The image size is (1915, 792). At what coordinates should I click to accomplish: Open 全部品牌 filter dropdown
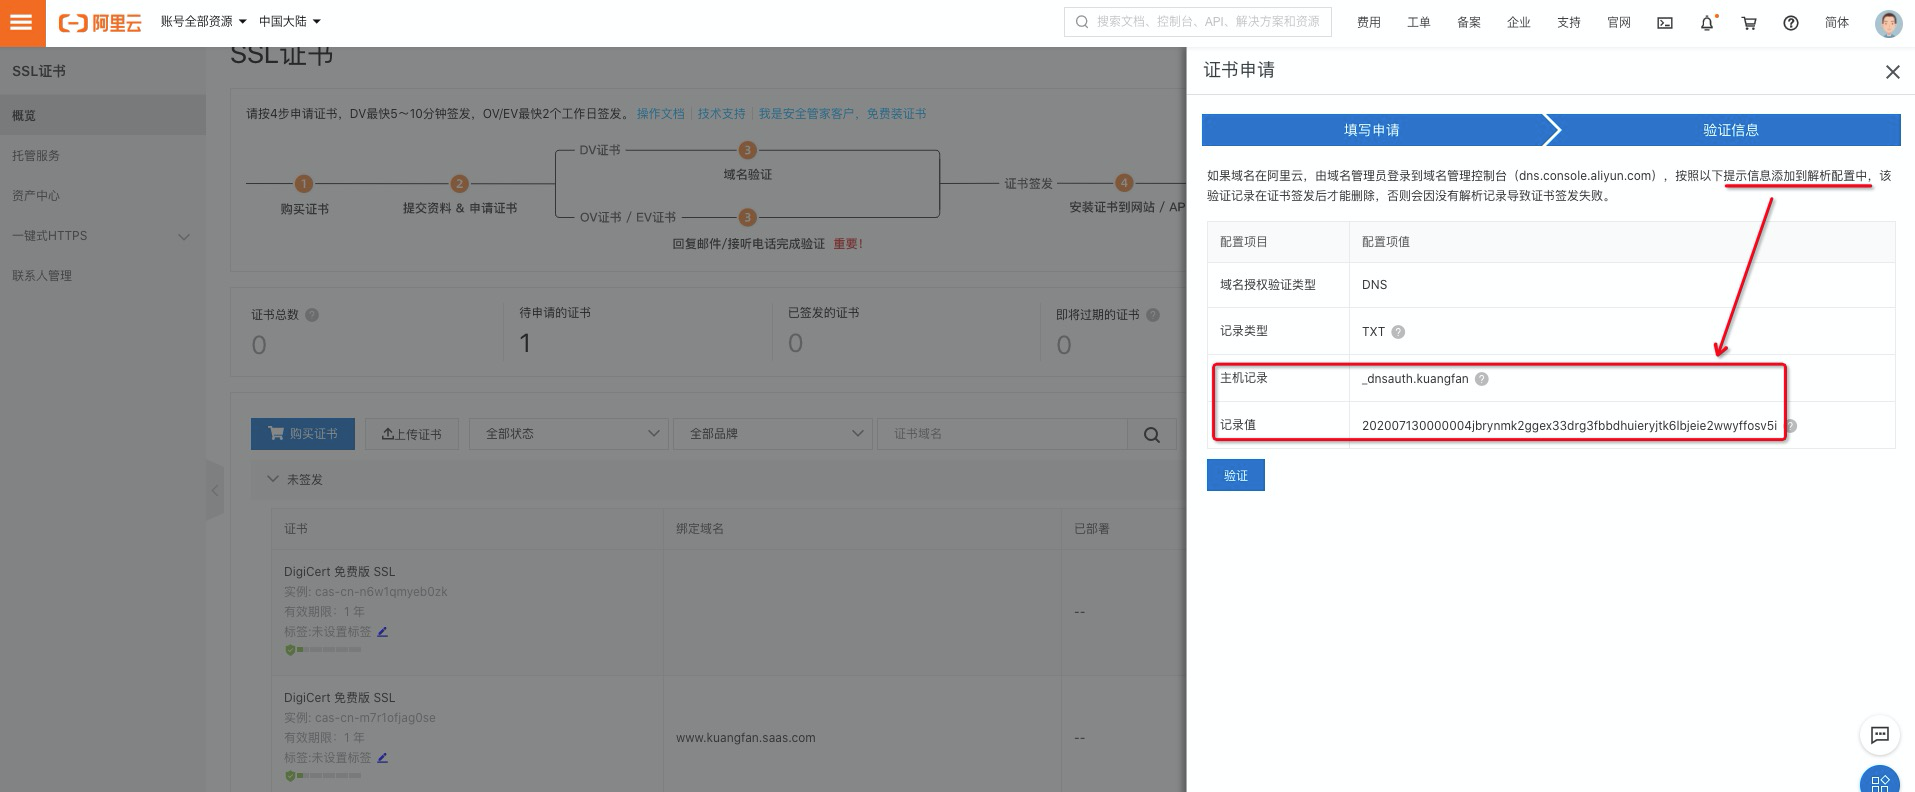tap(773, 434)
